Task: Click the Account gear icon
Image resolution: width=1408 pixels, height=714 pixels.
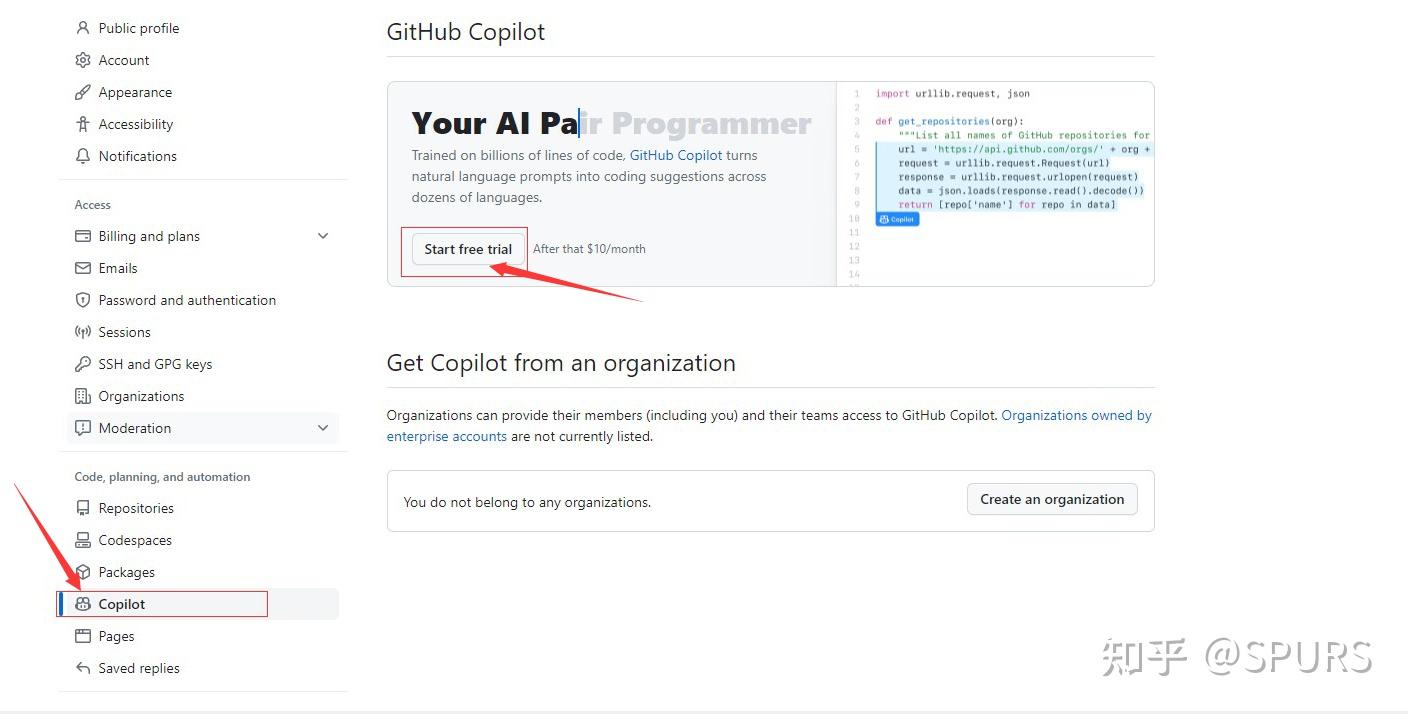Action: point(83,60)
